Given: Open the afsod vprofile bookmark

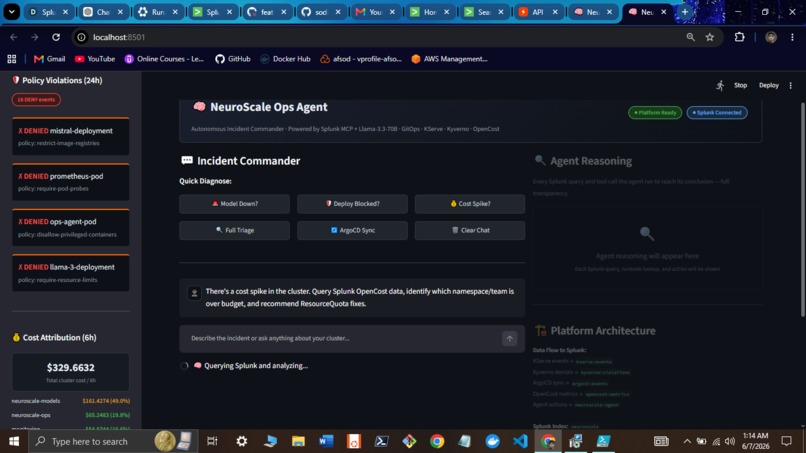Looking at the screenshot, I should 361,59.
